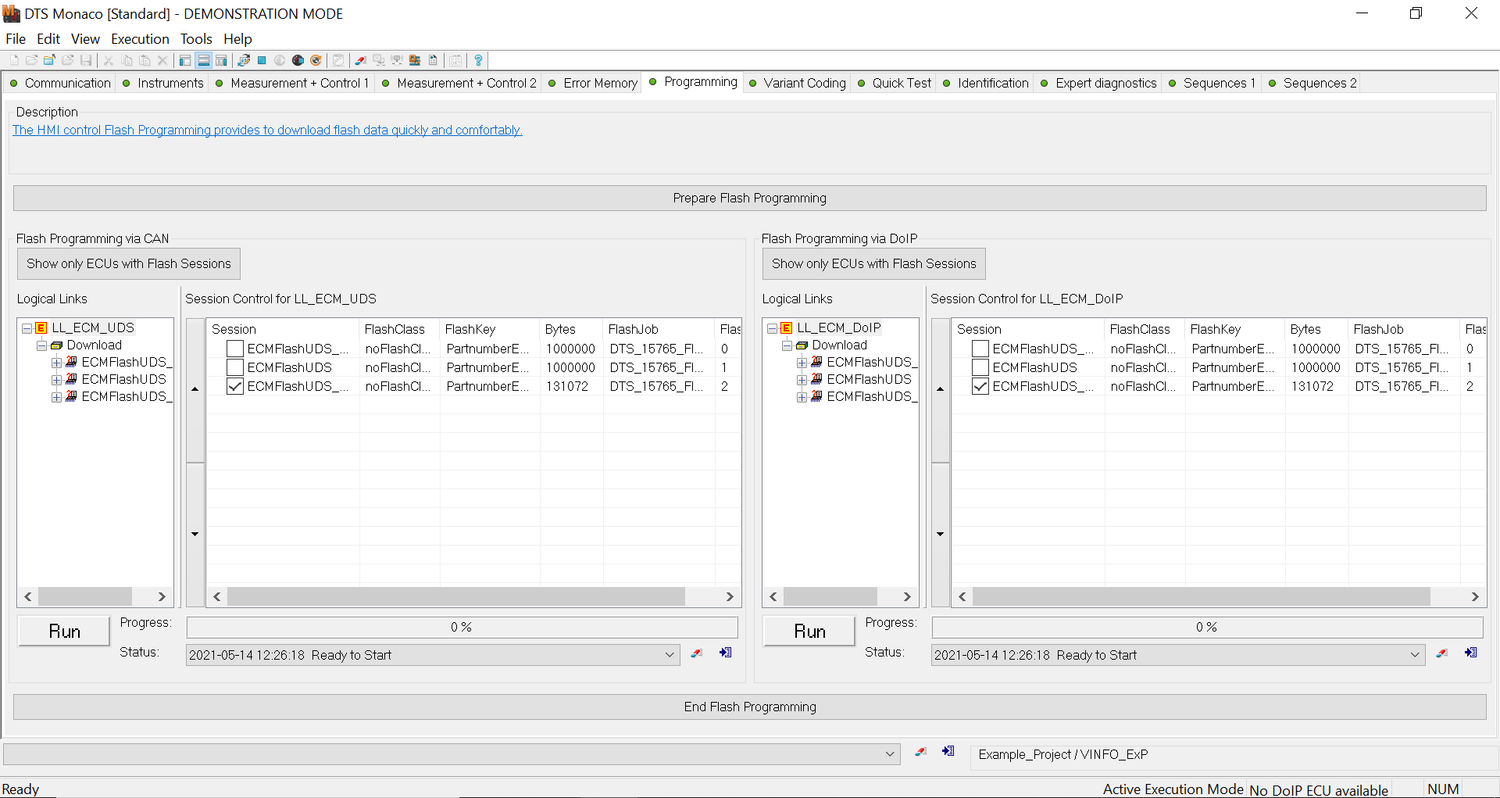
Task: Click the eraser icon in the top toolbar
Action: [360, 61]
